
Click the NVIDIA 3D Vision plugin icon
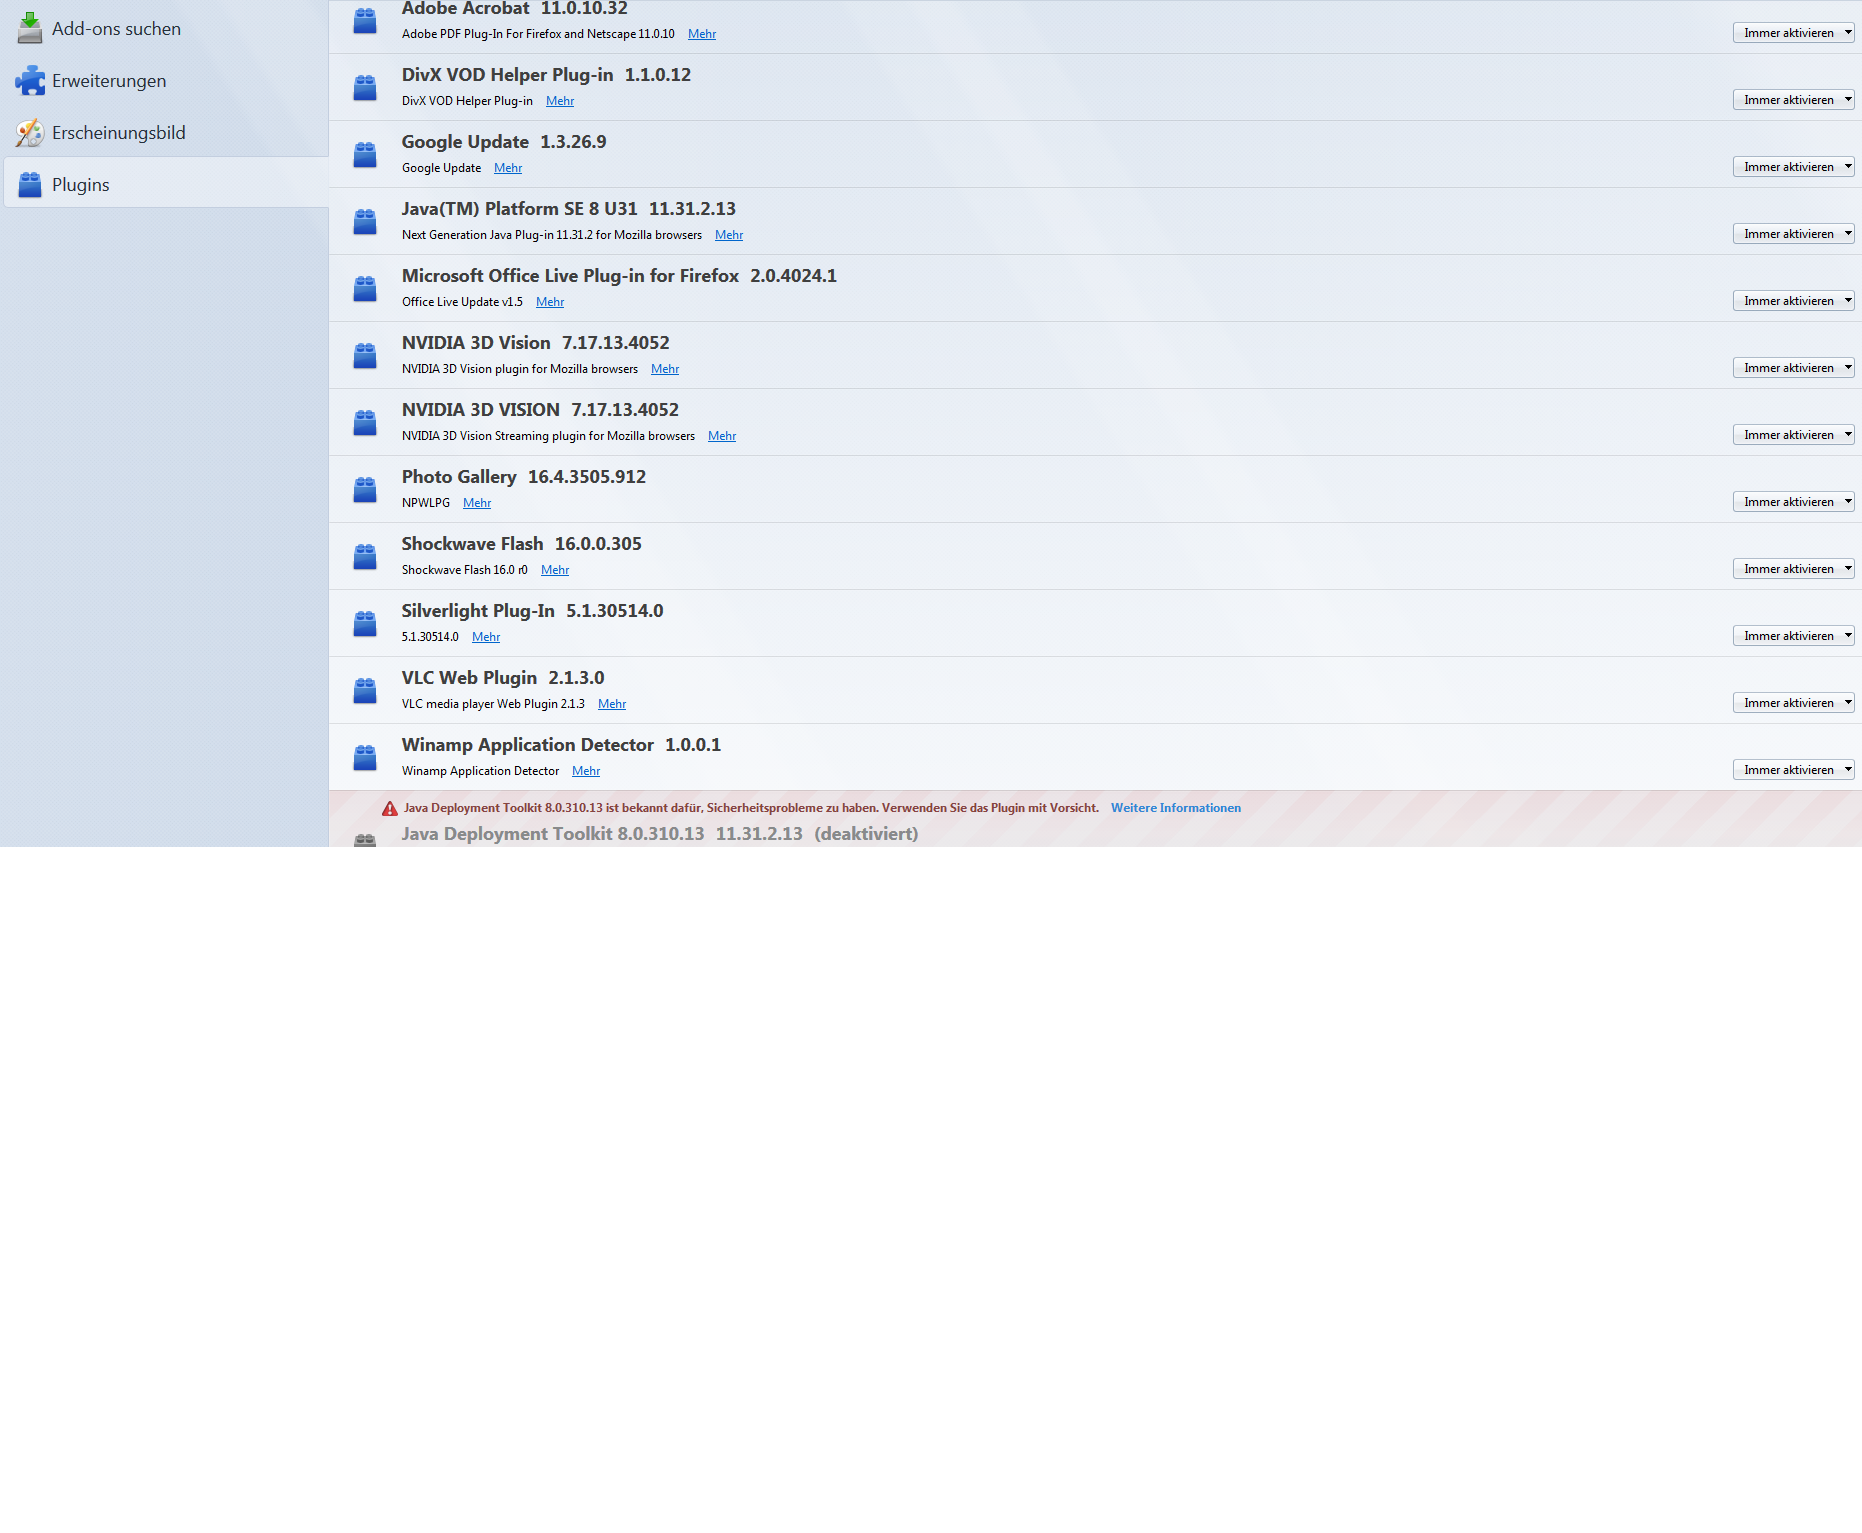click(365, 356)
